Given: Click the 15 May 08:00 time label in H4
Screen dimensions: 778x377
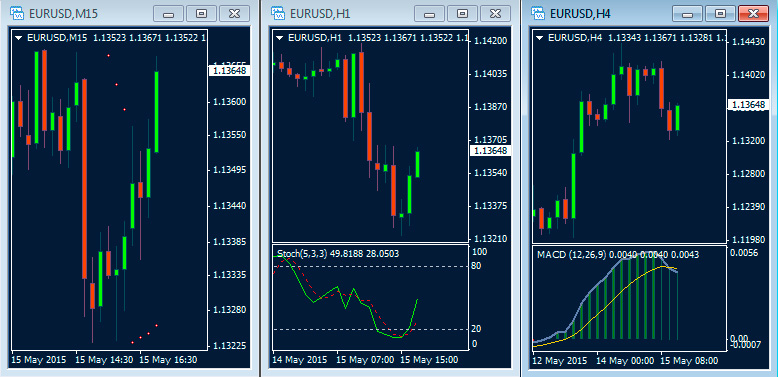Looking at the screenshot, I should coord(690,360).
